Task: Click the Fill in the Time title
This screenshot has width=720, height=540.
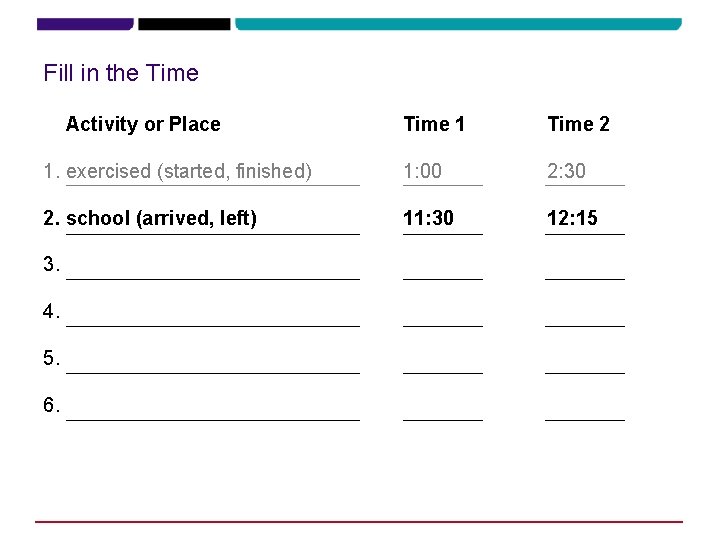Action: [x=121, y=73]
